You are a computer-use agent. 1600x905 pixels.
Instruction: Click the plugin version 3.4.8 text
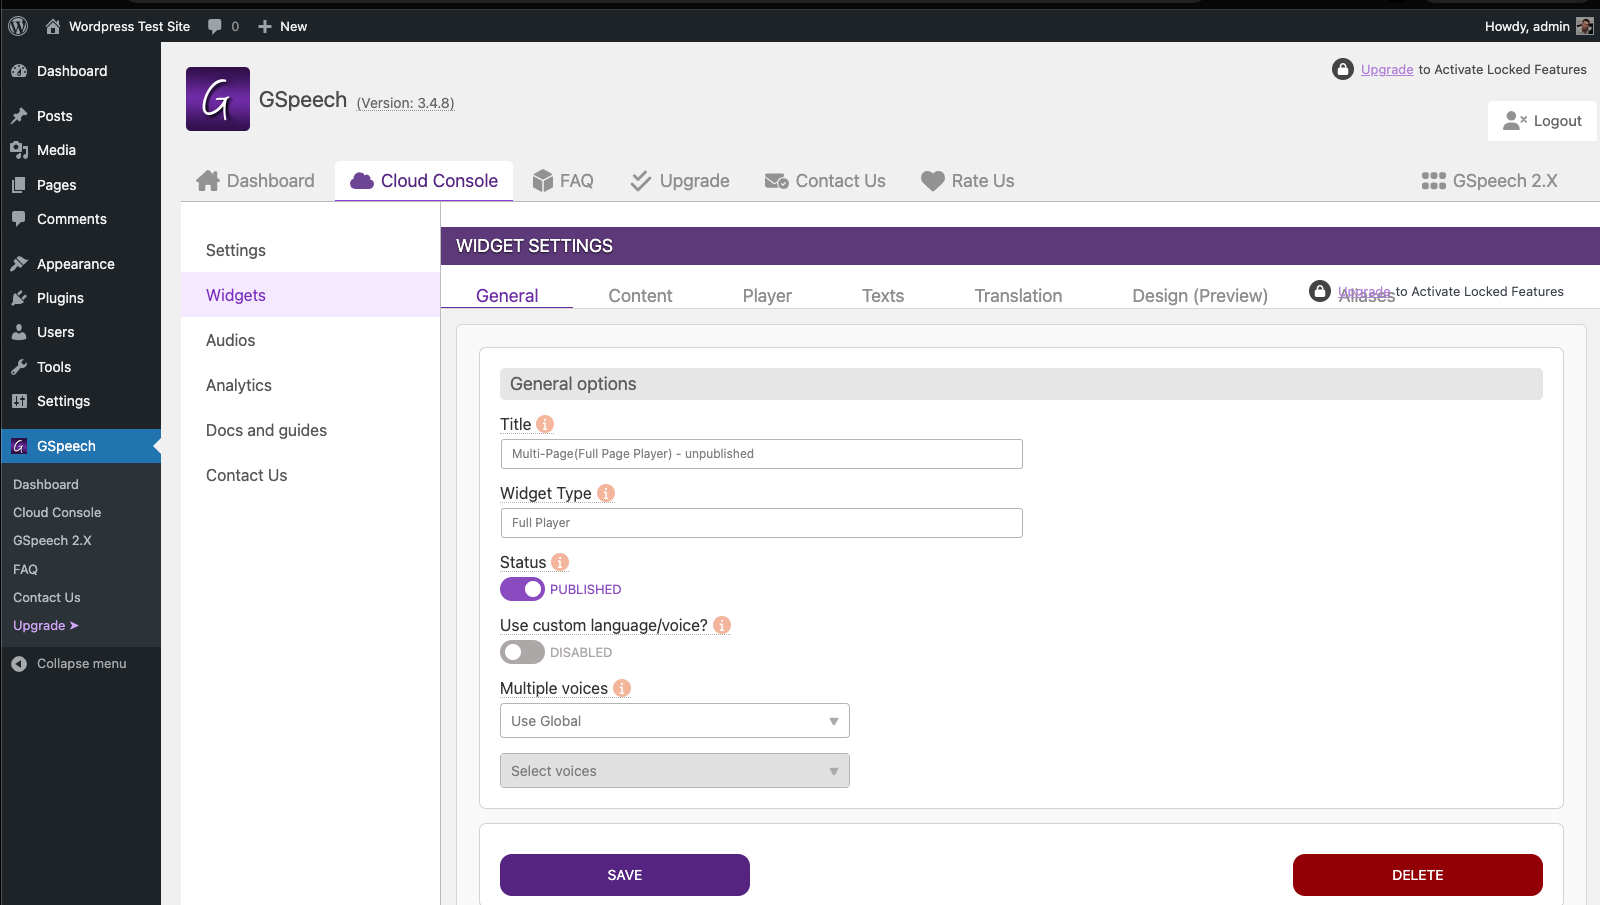pyautogui.click(x=405, y=103)
